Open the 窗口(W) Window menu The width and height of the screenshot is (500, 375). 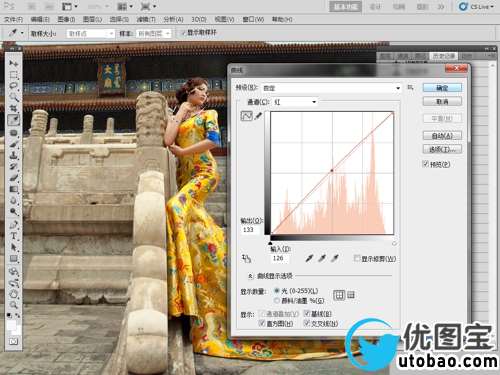pyautogui.click(x=253, y=20)
